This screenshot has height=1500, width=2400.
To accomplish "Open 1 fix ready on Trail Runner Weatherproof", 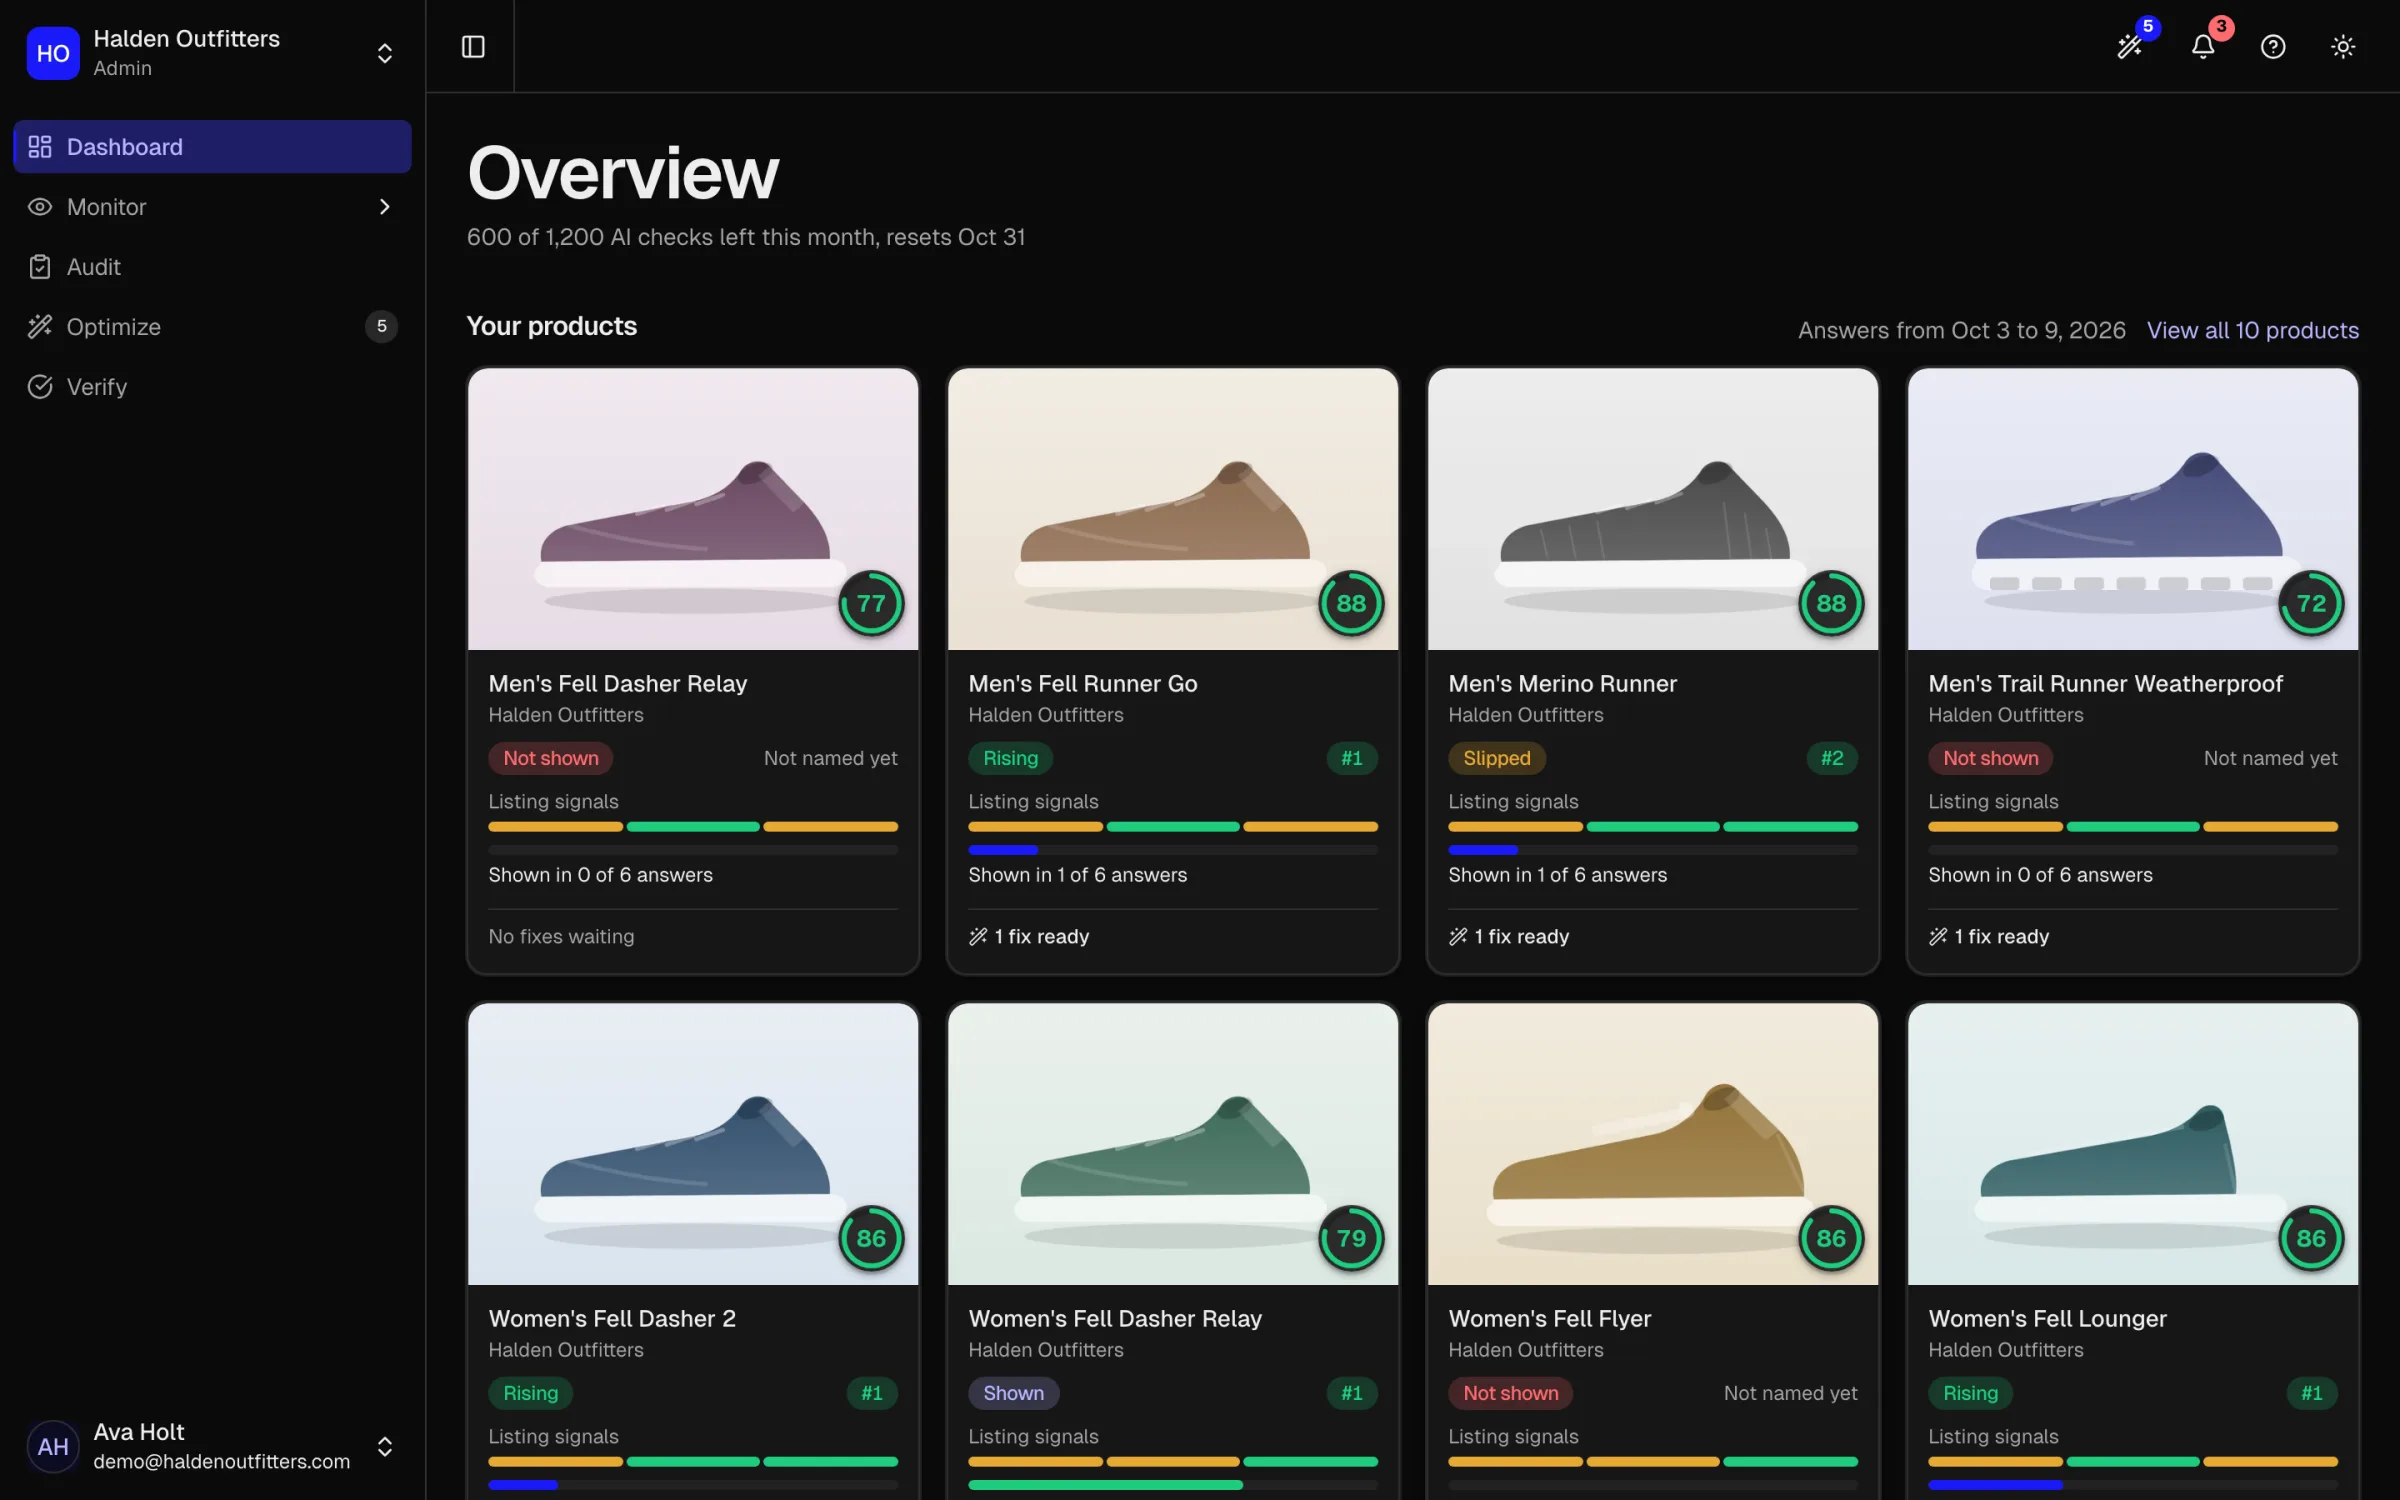I will pos(1989,936).
